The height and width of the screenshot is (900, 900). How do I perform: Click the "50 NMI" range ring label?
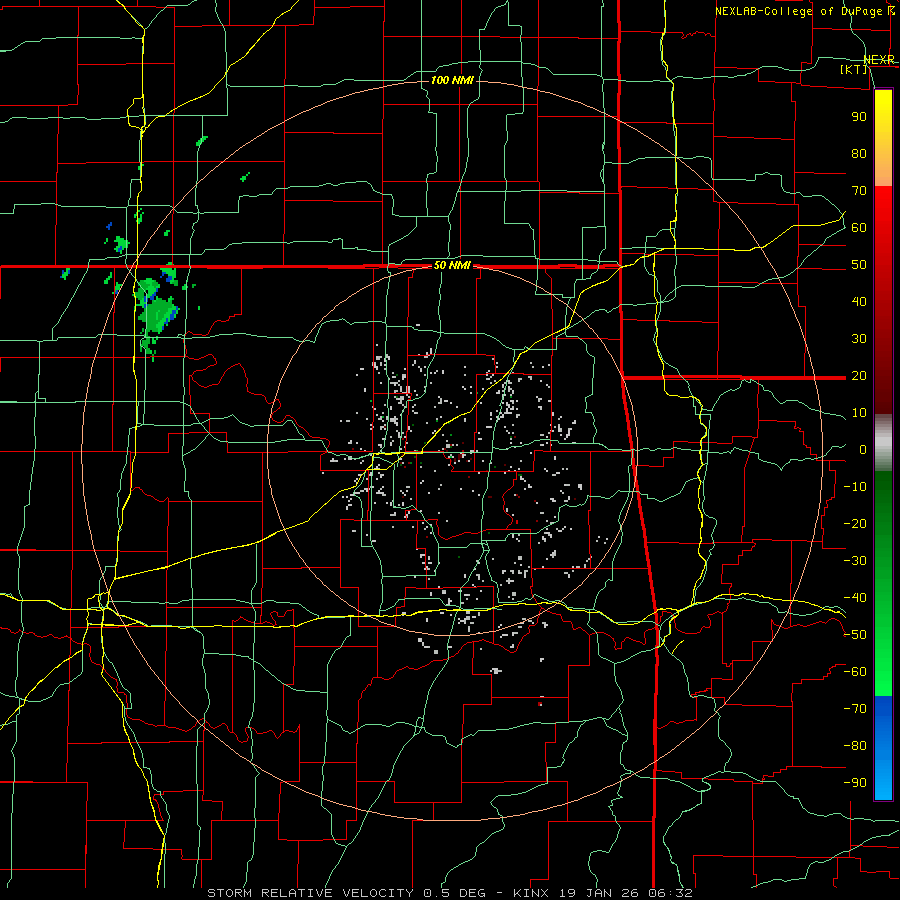pos(452,265)
